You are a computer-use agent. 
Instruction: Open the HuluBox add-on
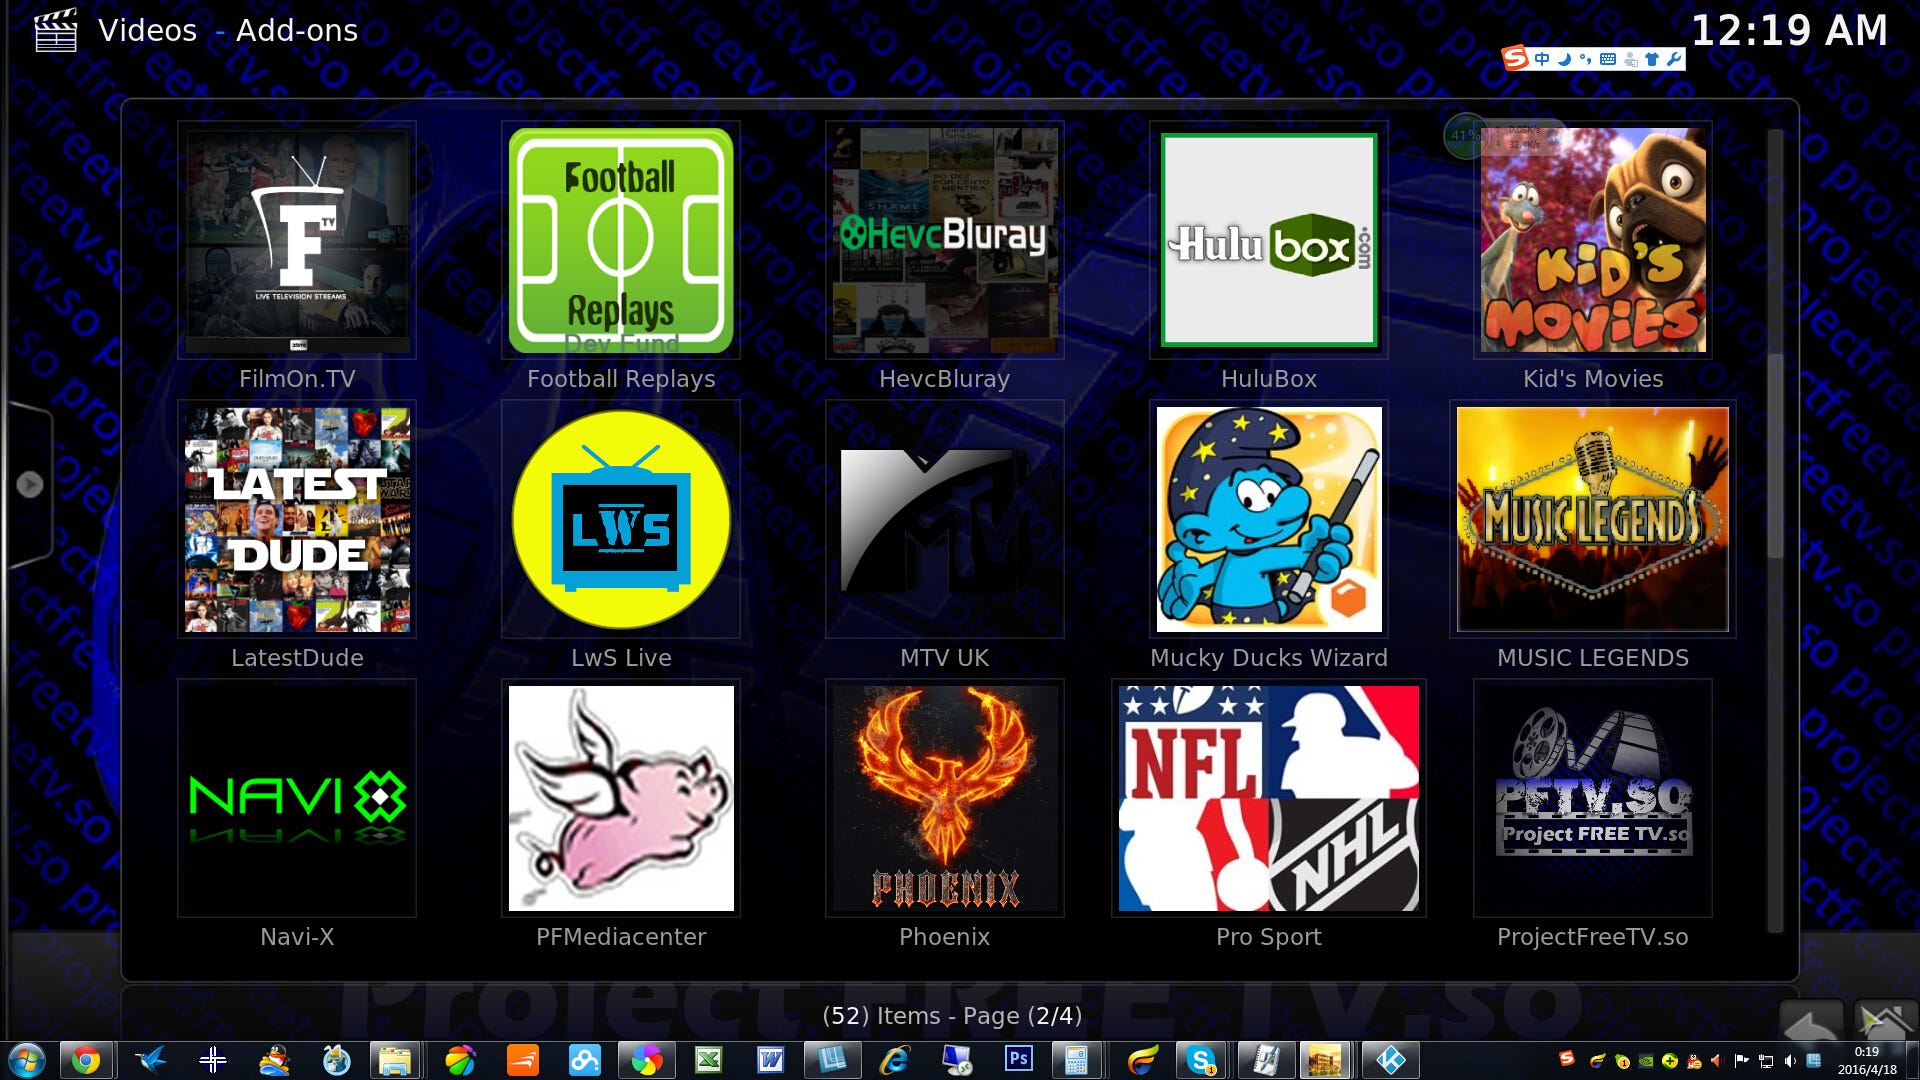[1269, 240]
